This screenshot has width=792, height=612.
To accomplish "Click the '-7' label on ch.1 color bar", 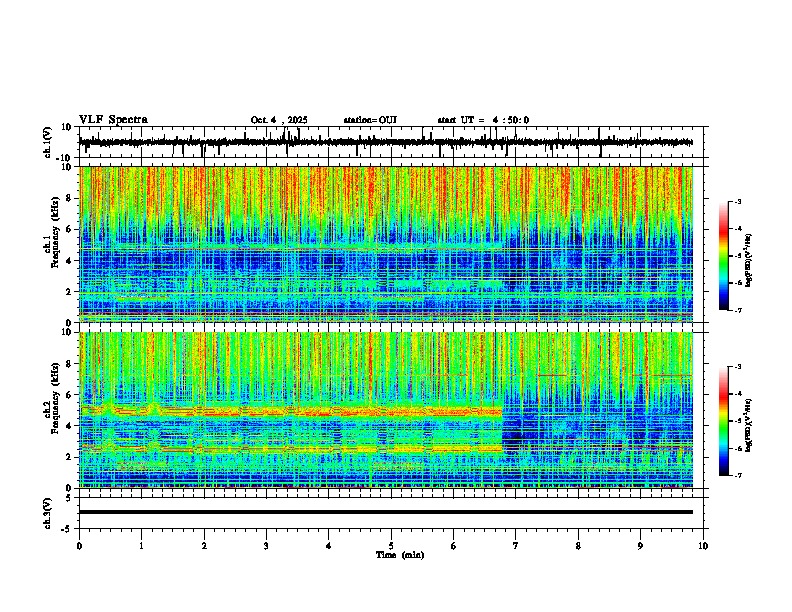I will coord(737,310).
